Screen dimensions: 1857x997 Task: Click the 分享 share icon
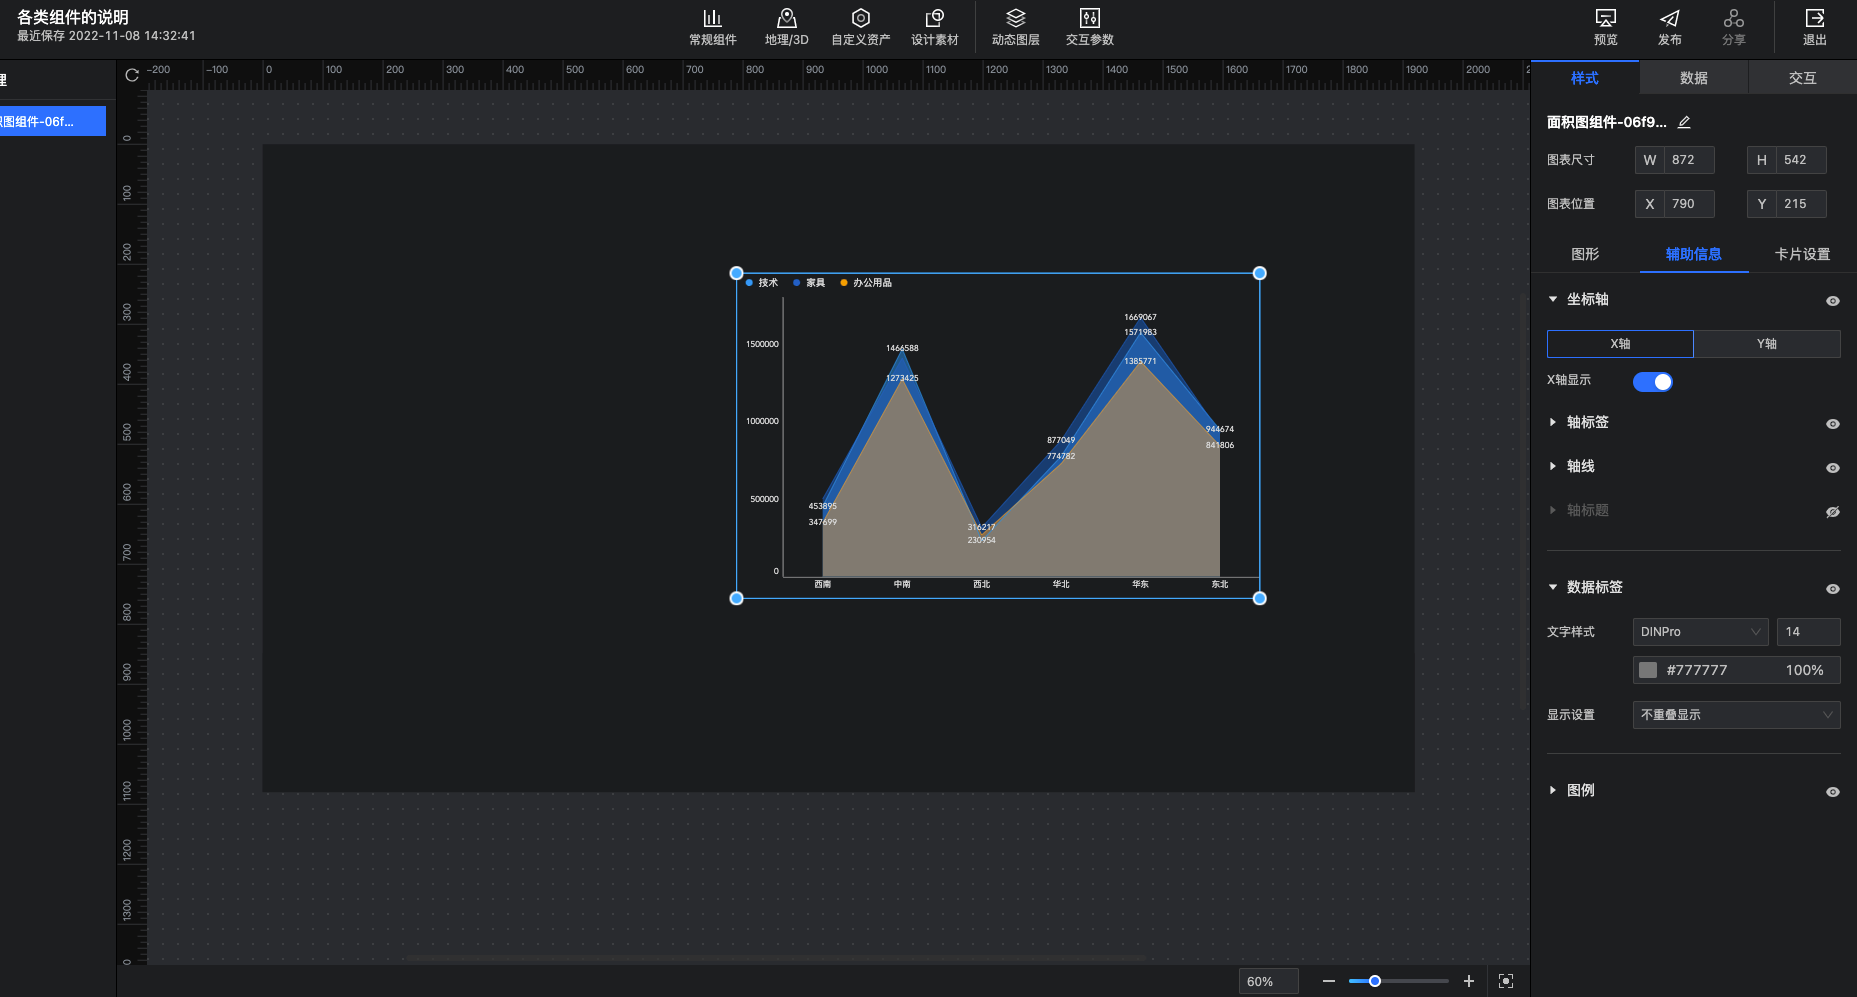pos(1733,19)
